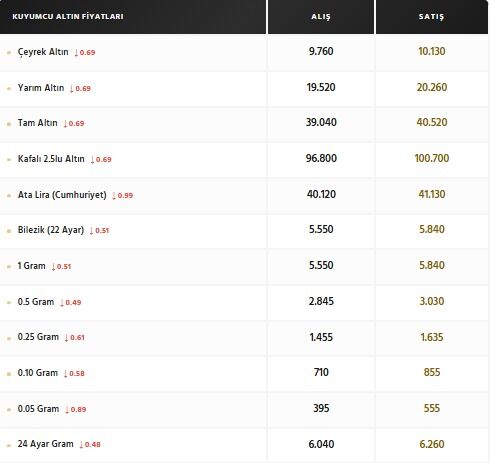The image size is (490, 463).
Task: Click the bullet icon before 0.25 Gram
Action: pyautogui.click(x=9, y=338)
